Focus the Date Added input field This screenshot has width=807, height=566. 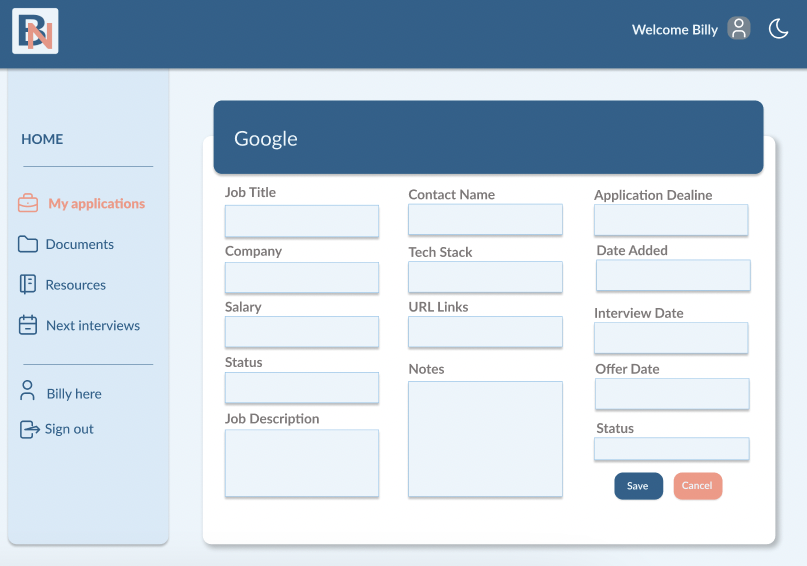pyautogui.click(x=673, y=275)
